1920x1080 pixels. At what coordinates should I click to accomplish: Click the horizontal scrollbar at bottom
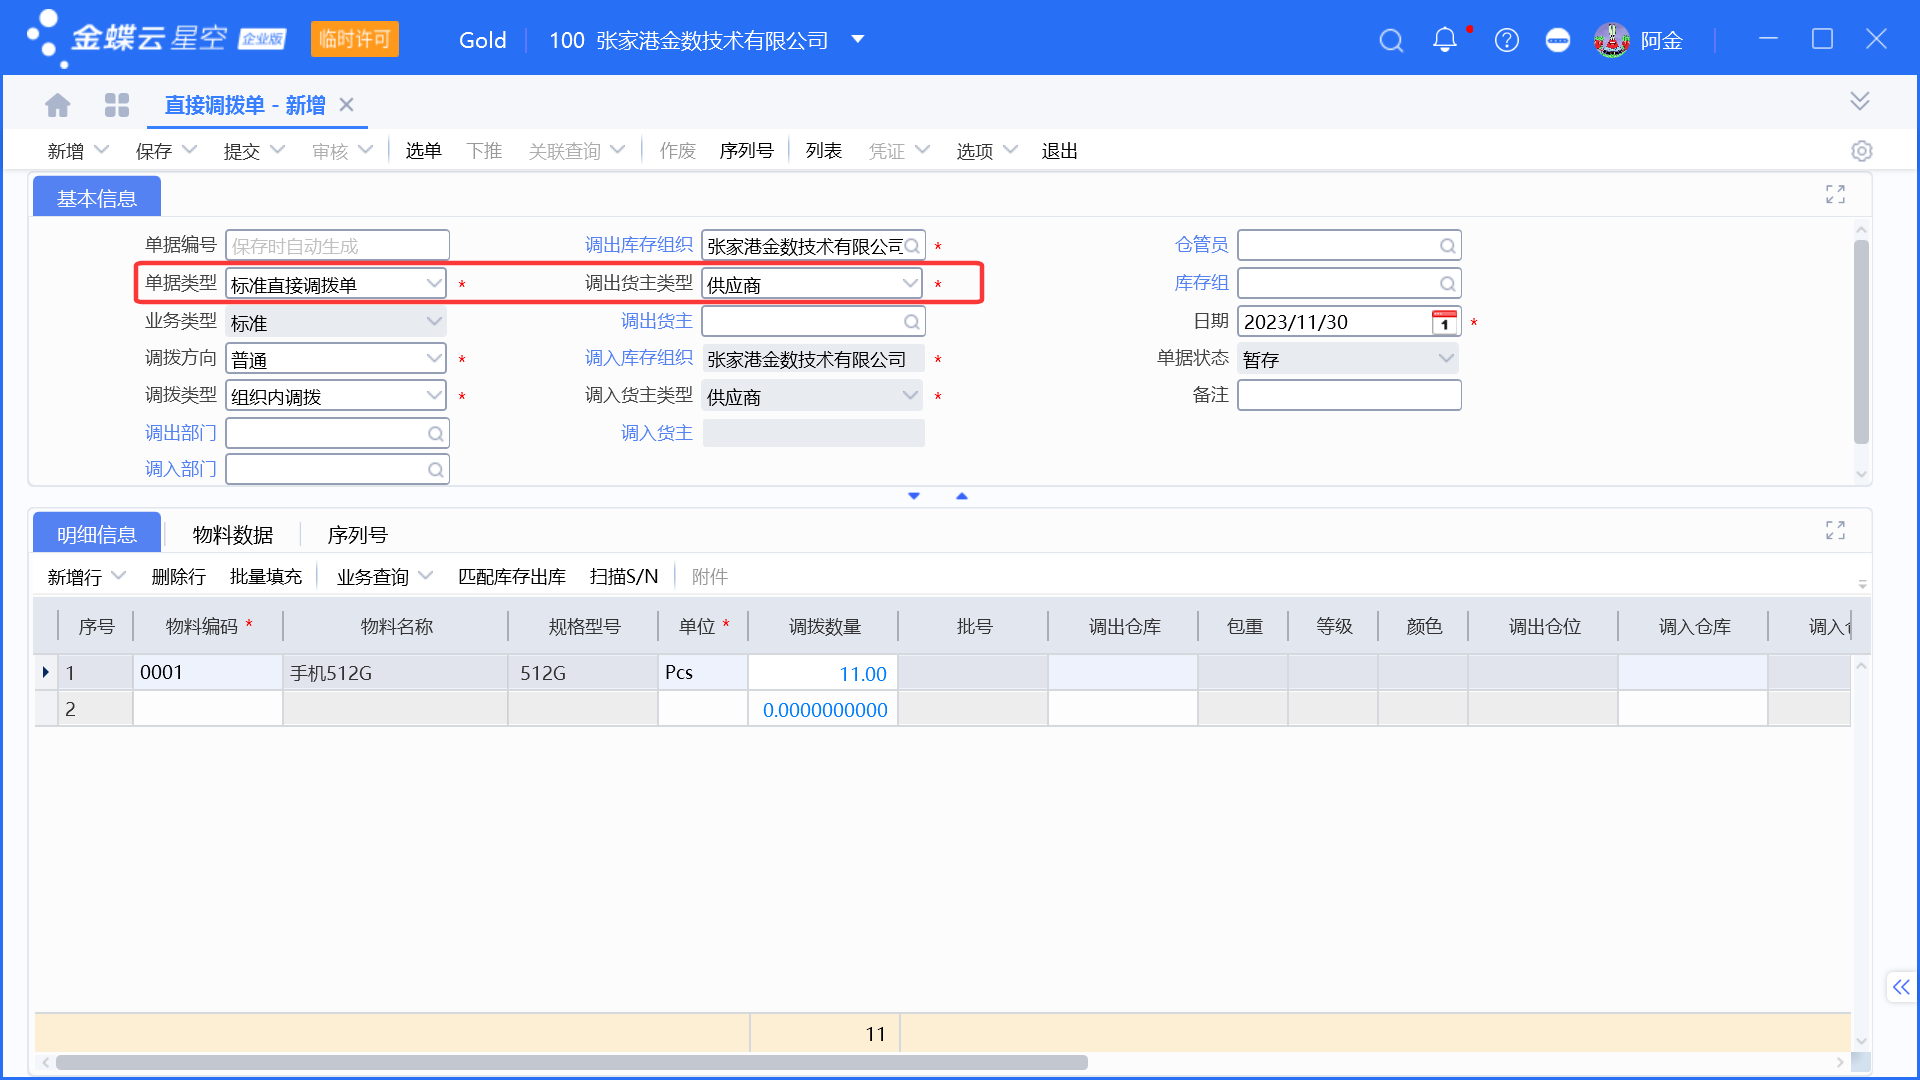coord(572,1063)
